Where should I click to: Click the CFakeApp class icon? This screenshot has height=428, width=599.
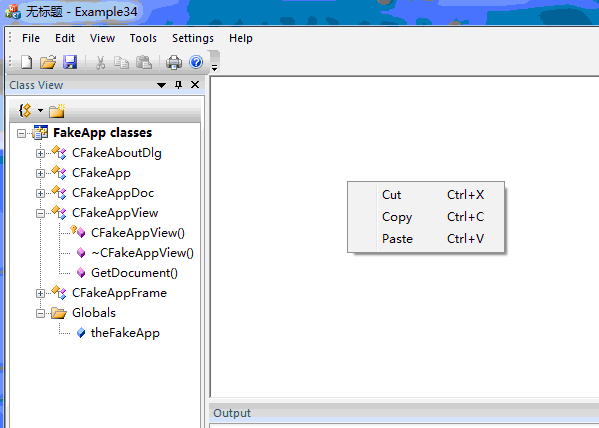pyautogui.click(x=59, y=173)
